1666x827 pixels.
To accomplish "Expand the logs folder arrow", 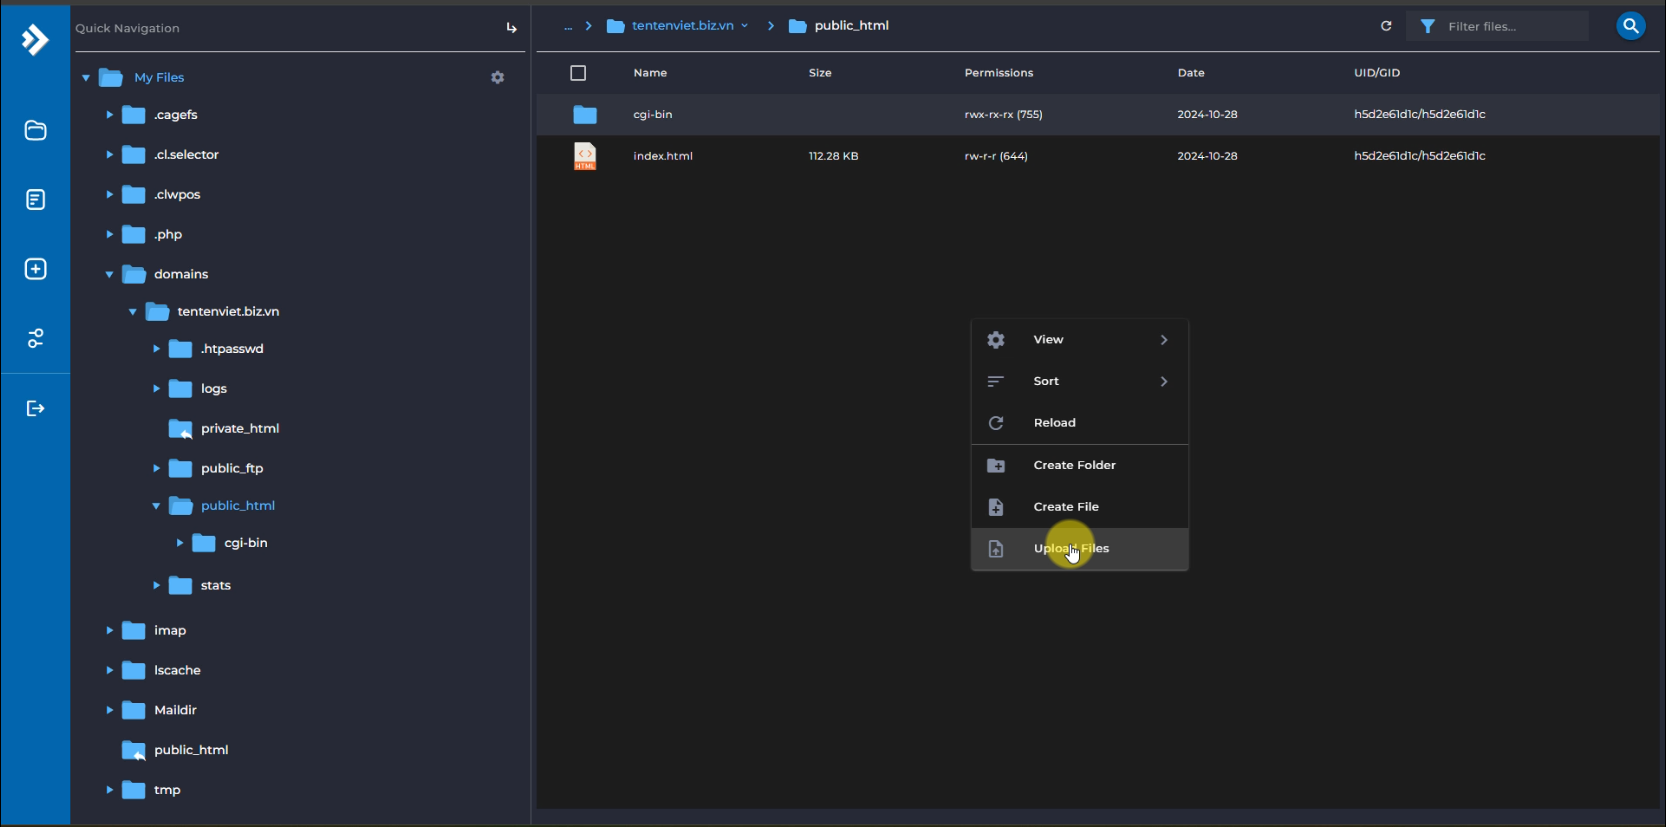I will click(156, 389).
